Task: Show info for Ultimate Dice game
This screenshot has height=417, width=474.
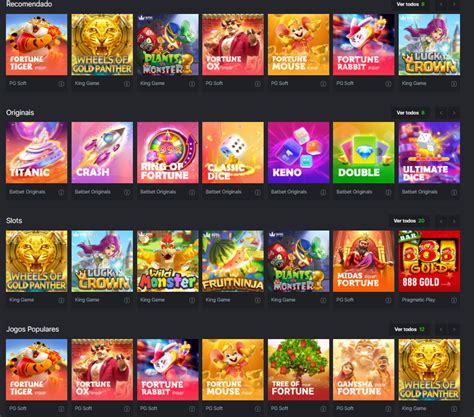Action: [x=454, y=192]
